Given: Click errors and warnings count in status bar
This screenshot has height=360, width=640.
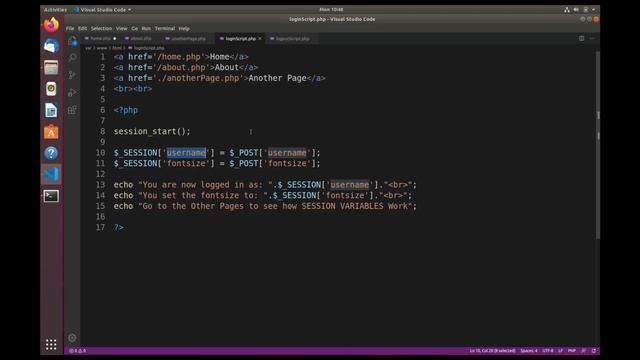Looking at the screenshot, I should tap(77, 351).
